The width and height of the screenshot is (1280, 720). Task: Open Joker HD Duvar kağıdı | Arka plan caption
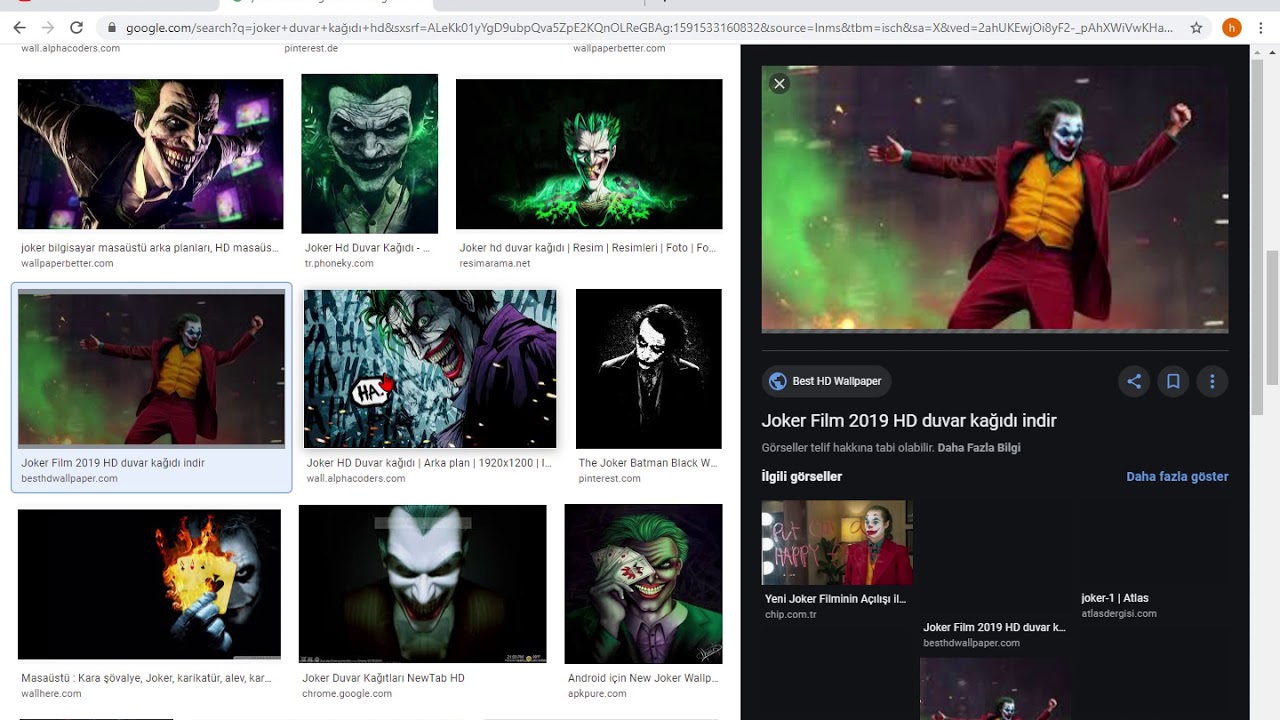pyautogui.click(x=429, y=463)
